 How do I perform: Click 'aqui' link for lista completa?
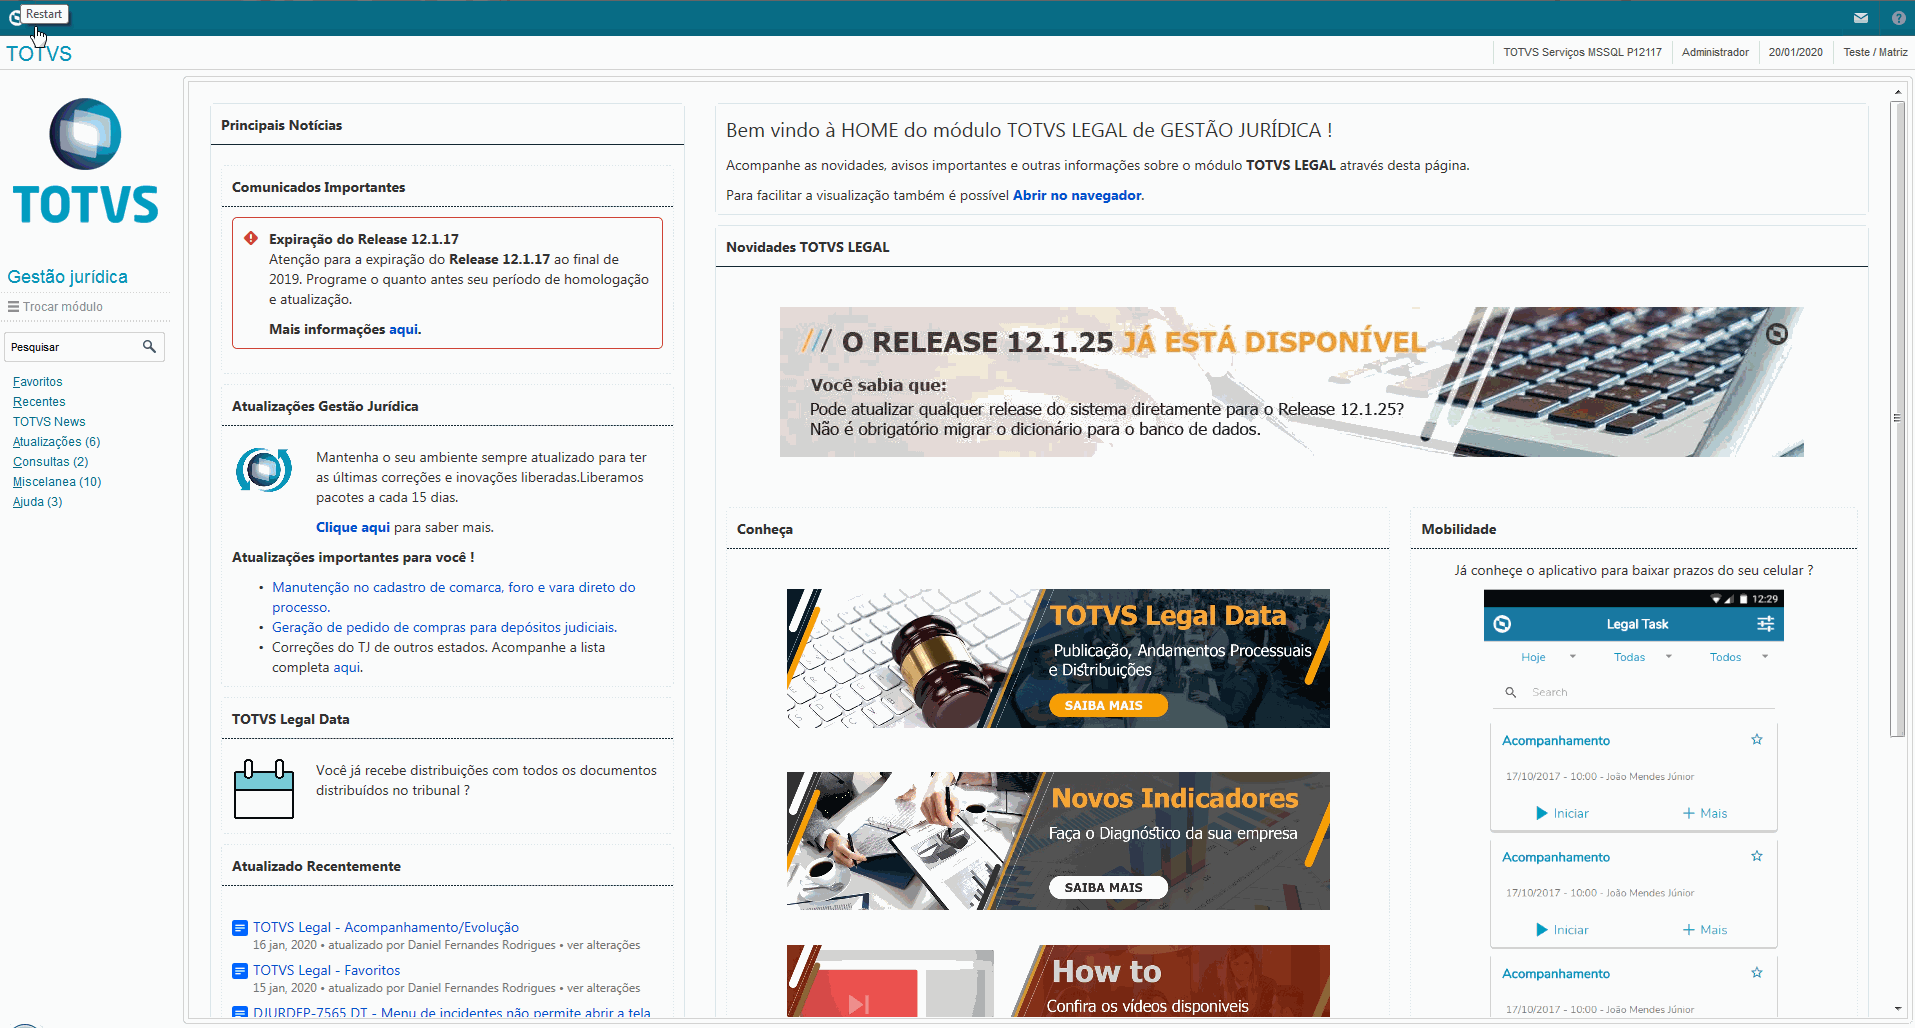347,667
